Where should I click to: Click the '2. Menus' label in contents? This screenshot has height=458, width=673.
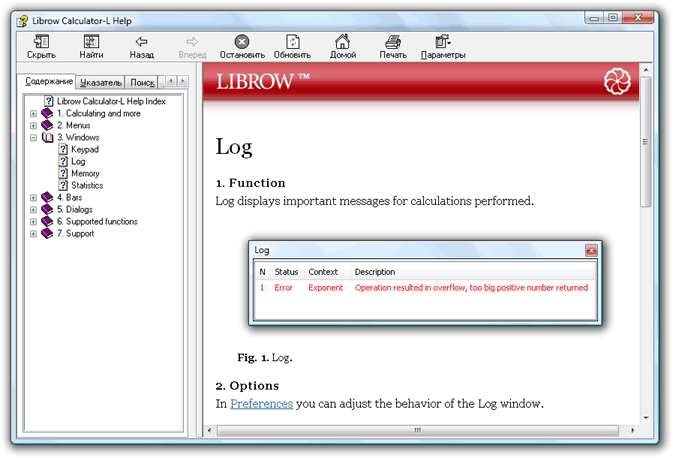[x=73, y=125]
